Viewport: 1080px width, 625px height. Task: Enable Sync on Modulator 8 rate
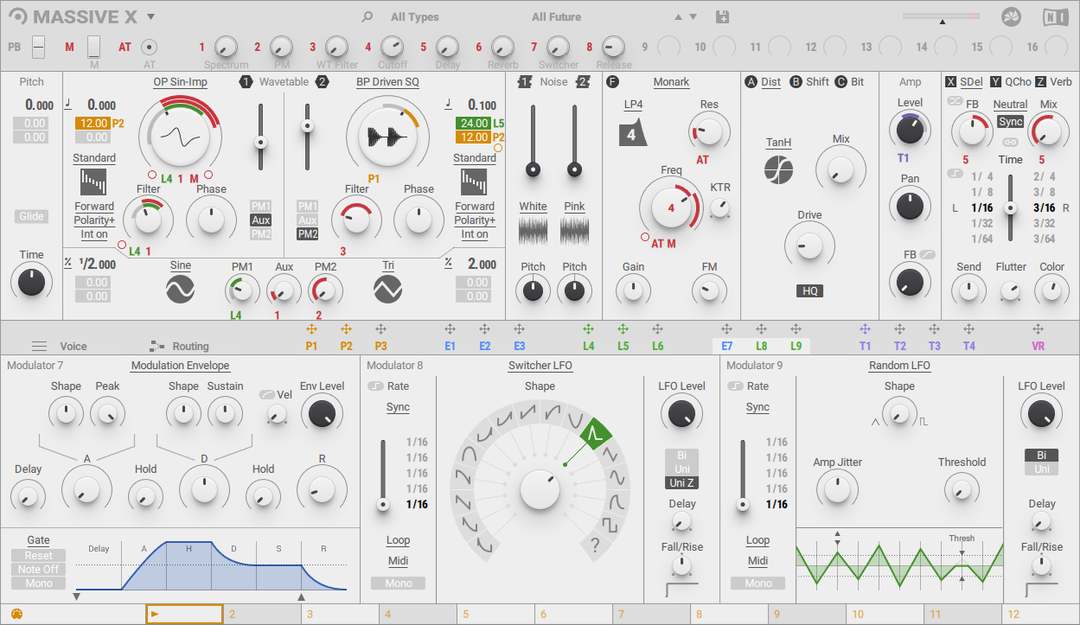click(398, 407)
